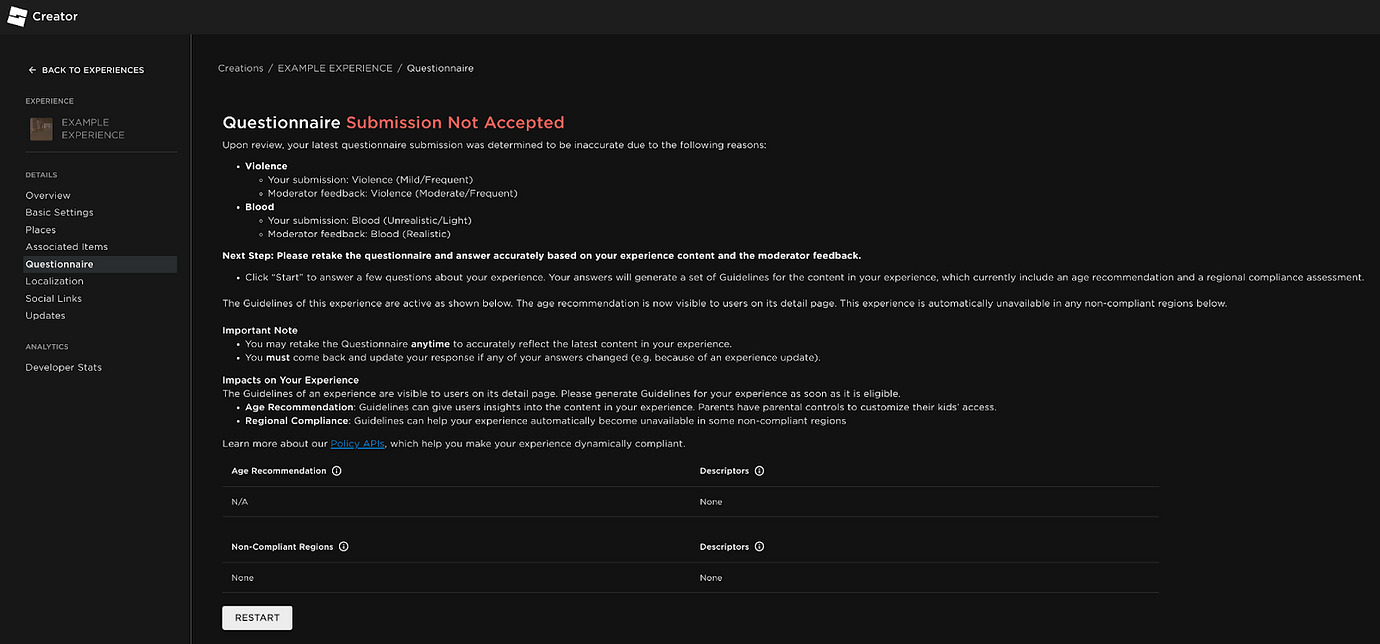The image size is (1380, 644).
Task: Click EXAMPLE EXPERIENCE breadcrumb link
Action: click(334, 68)
